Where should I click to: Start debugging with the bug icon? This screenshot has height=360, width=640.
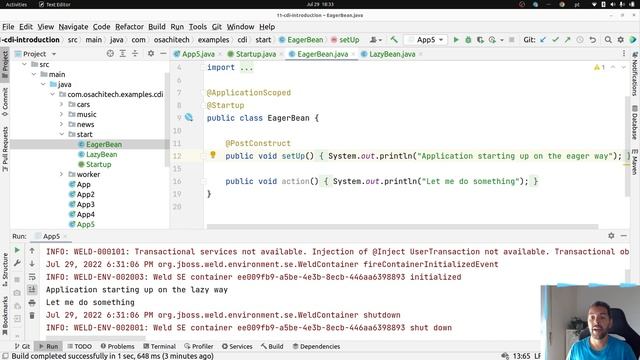click(x=468, y=40)
